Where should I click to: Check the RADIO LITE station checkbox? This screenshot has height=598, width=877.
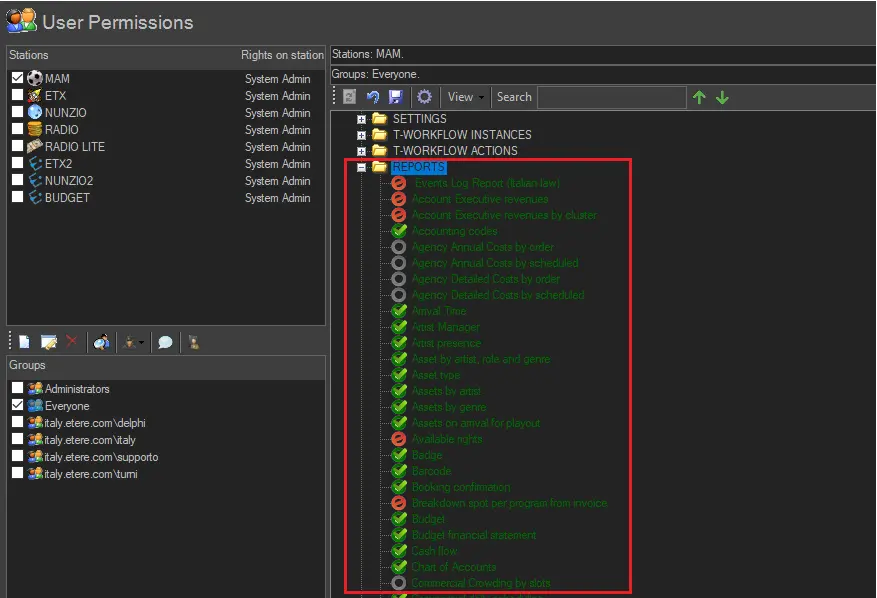pos(17,146)
